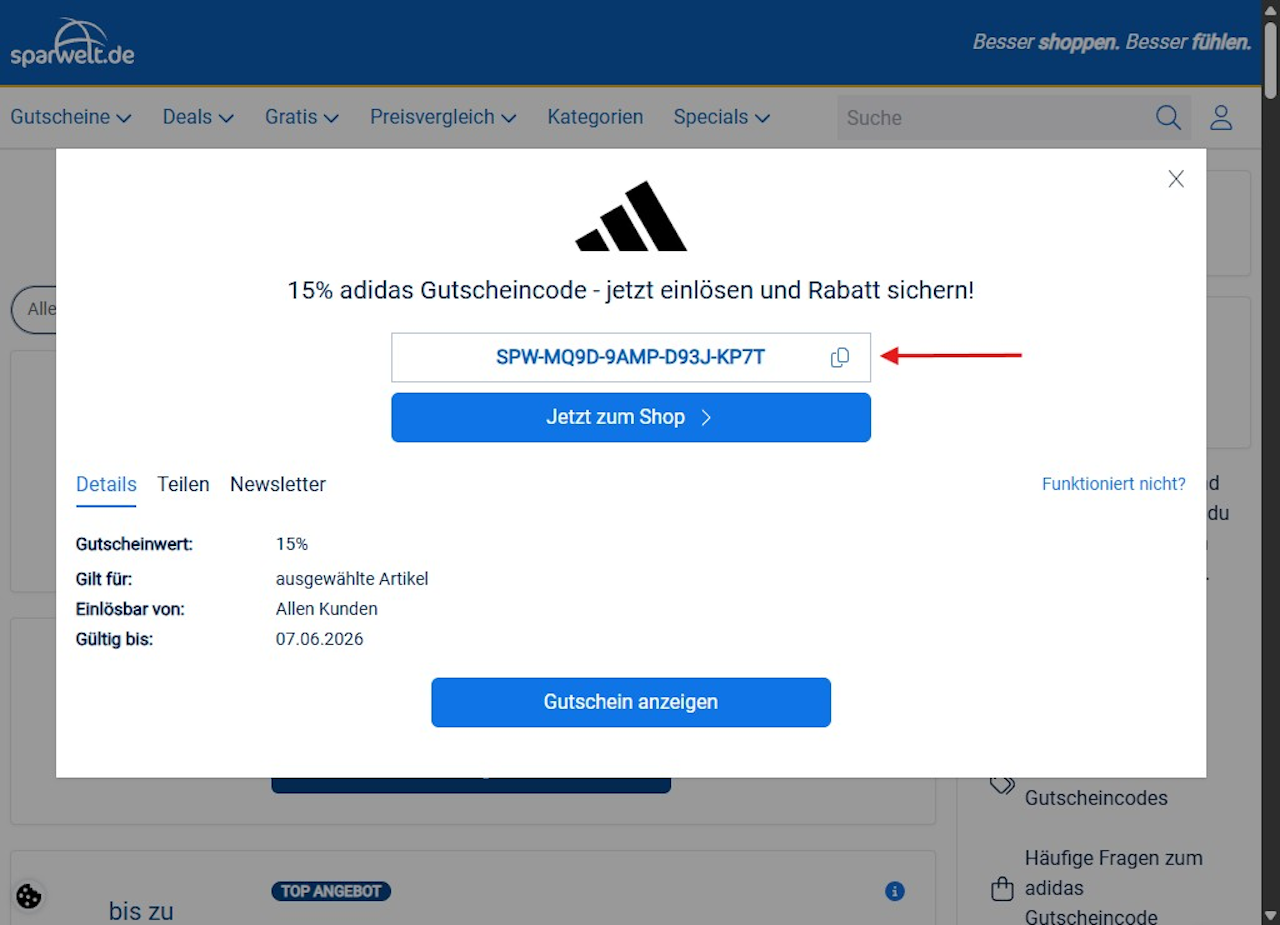Click the search magnifier icon
Viewport: 1280px width, 925px height.
click(x=1168, y=118)
